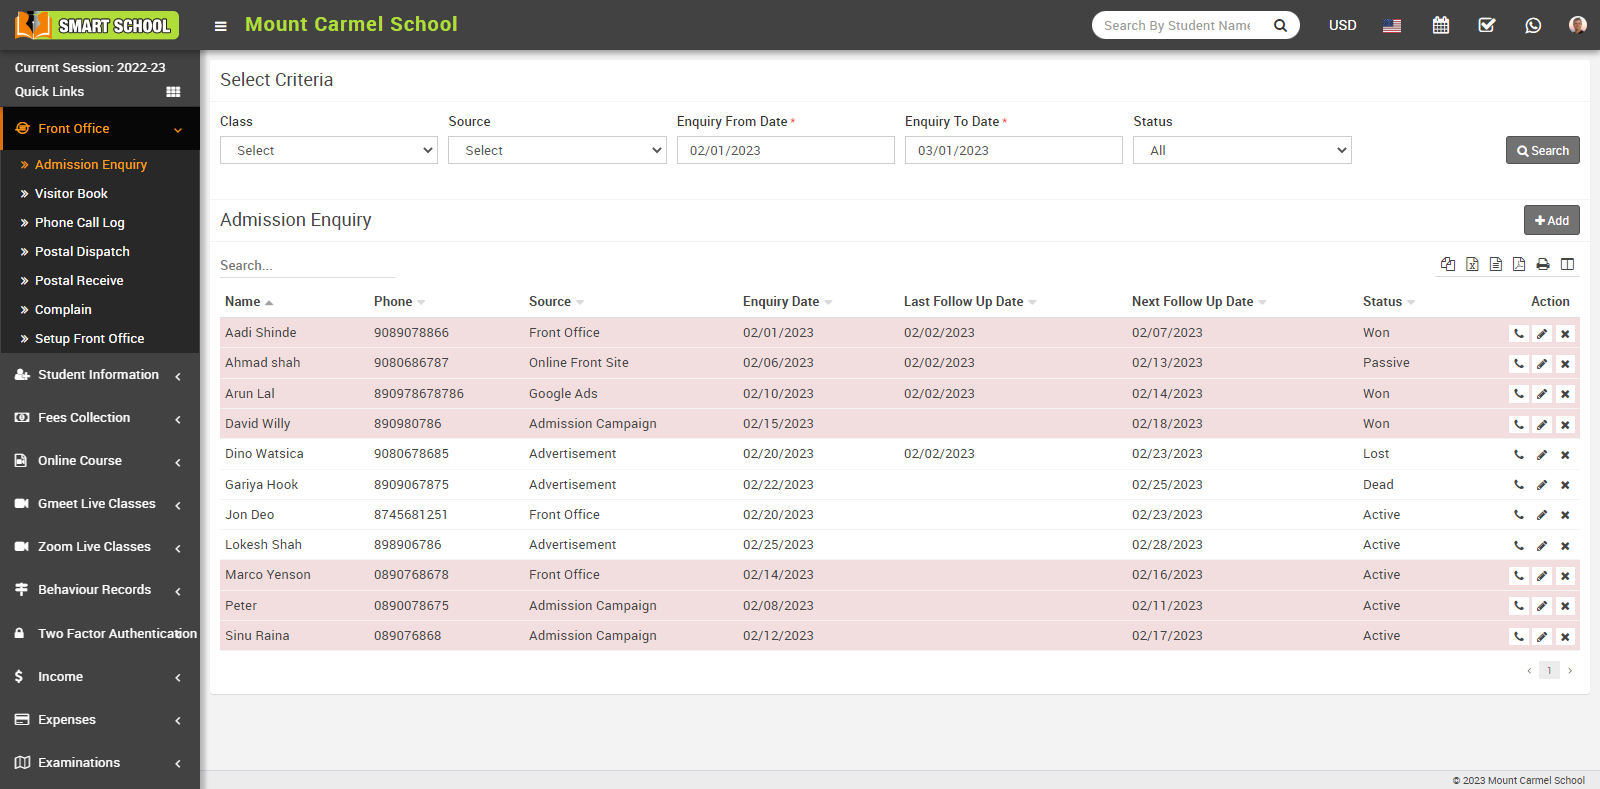
Task: Edit Ahmad shah's enquiry with pencil icon
Action: (1542, 364)
